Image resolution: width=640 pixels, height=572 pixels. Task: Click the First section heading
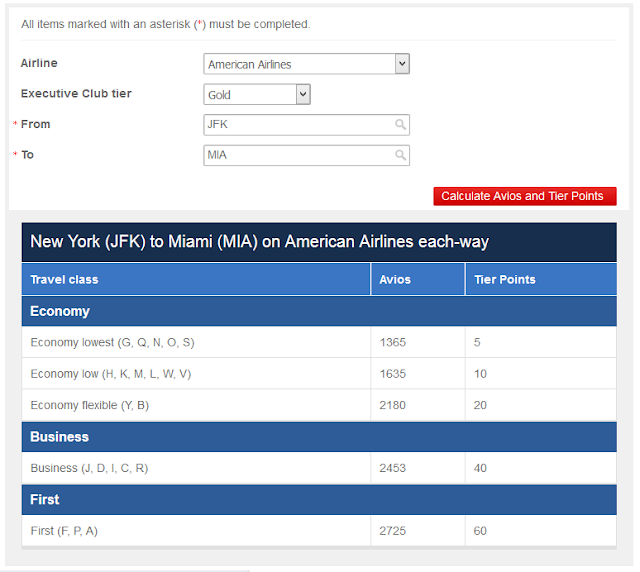point(319,500)
